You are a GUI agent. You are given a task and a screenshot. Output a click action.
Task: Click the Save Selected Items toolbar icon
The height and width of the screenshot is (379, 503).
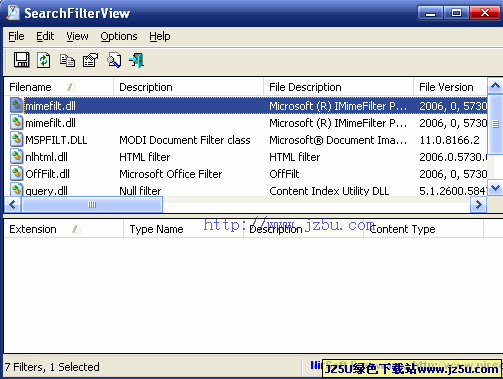point(22,60)
